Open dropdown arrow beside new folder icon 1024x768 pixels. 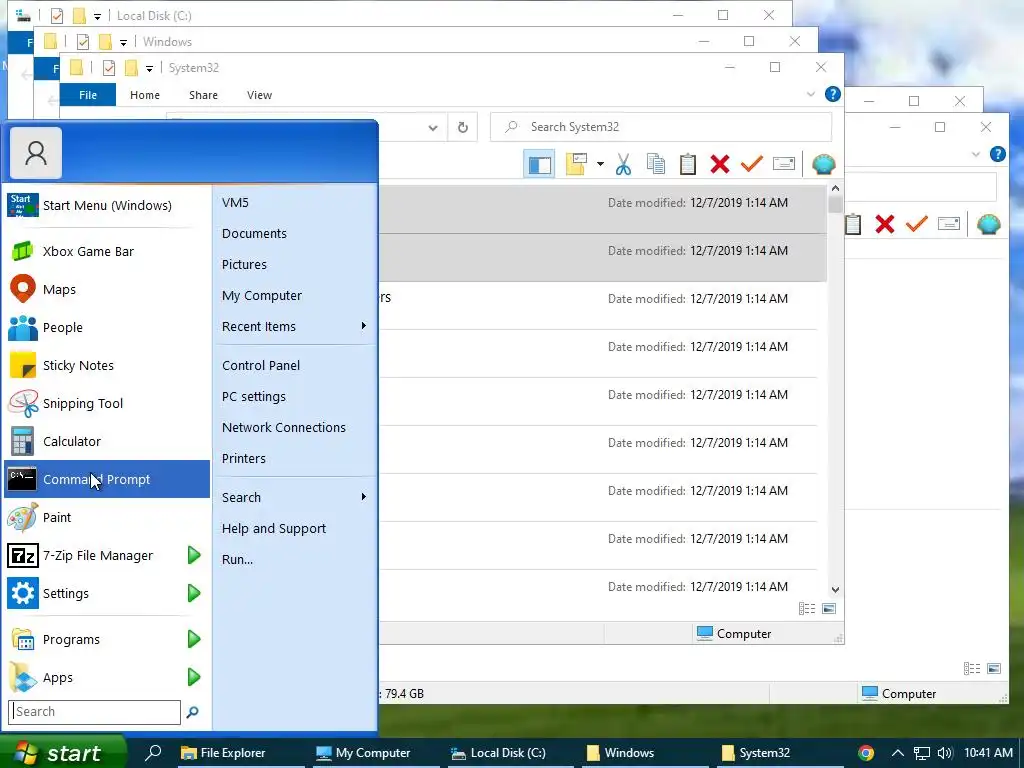pos(600,164)
